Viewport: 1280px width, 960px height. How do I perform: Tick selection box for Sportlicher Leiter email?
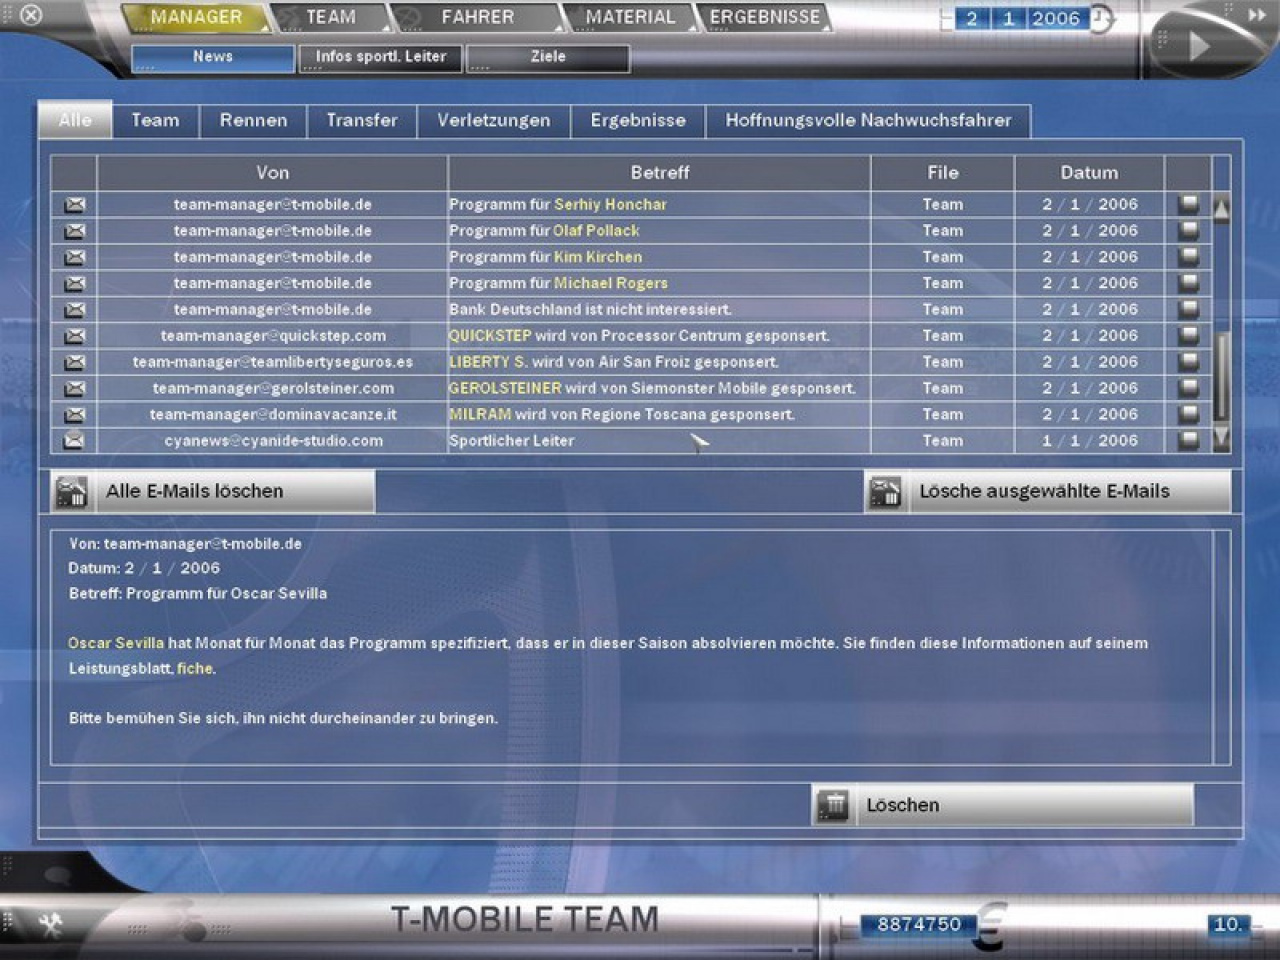click(x=1188, y=441)
